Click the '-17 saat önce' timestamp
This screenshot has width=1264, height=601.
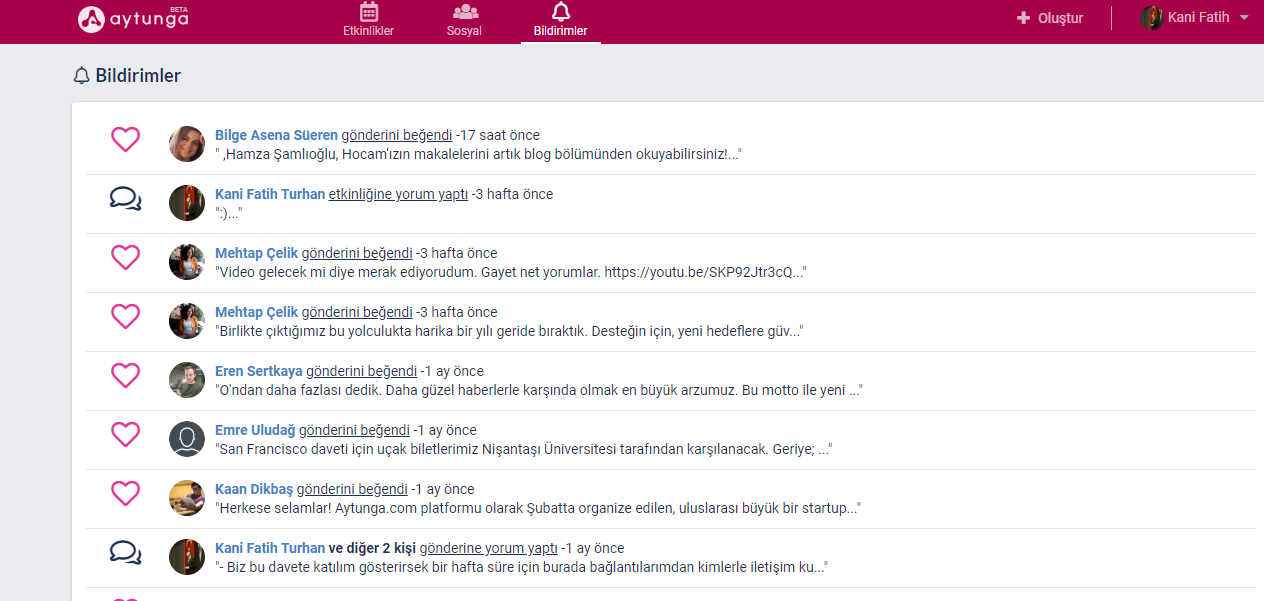(x=498, y=135)
